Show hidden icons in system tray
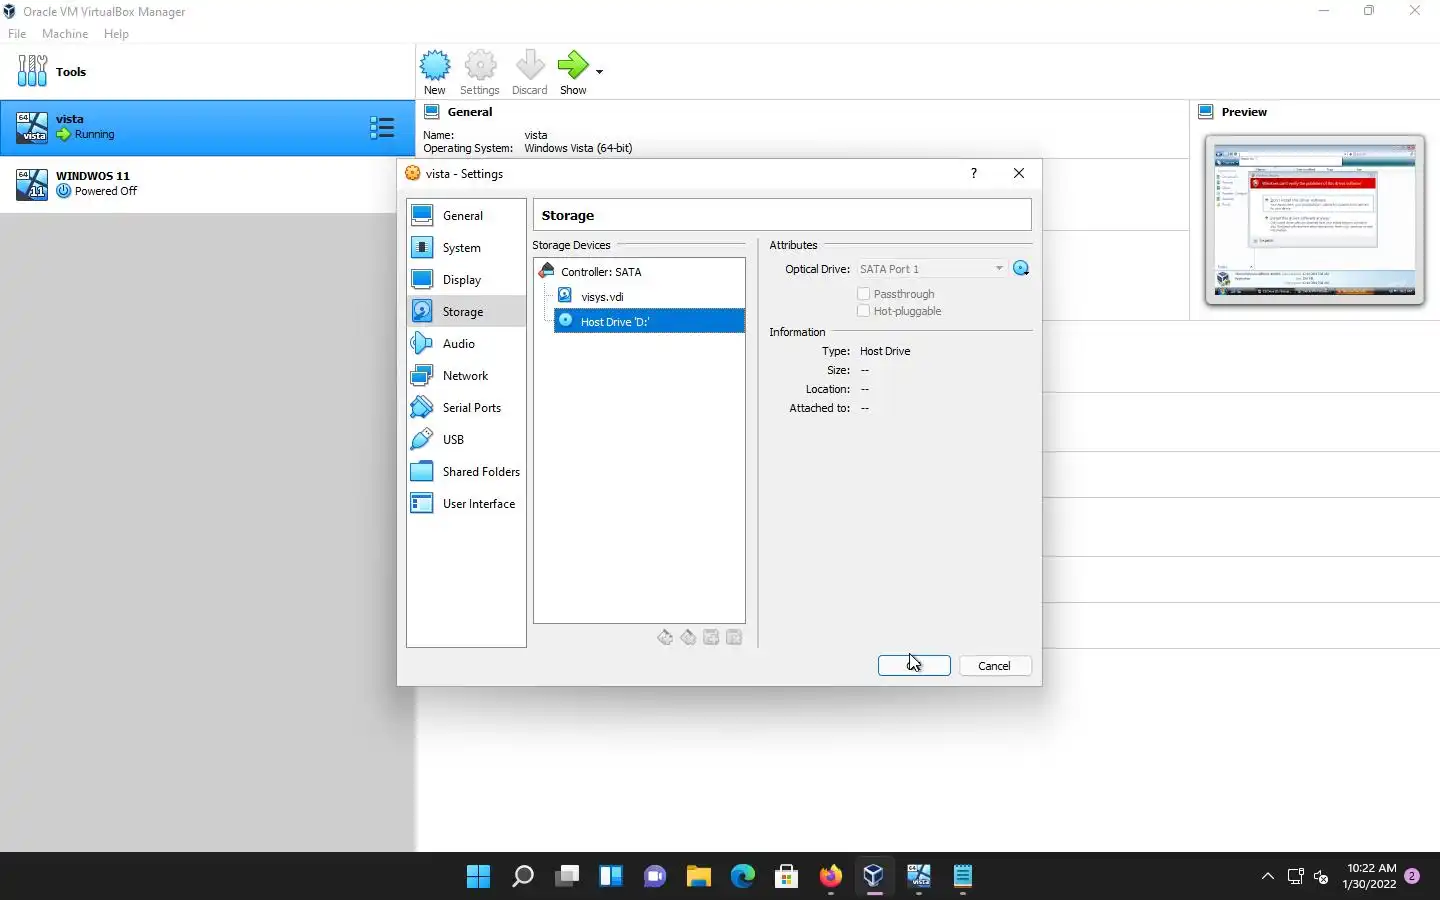1440x900 pixels. coord(1267,876)
